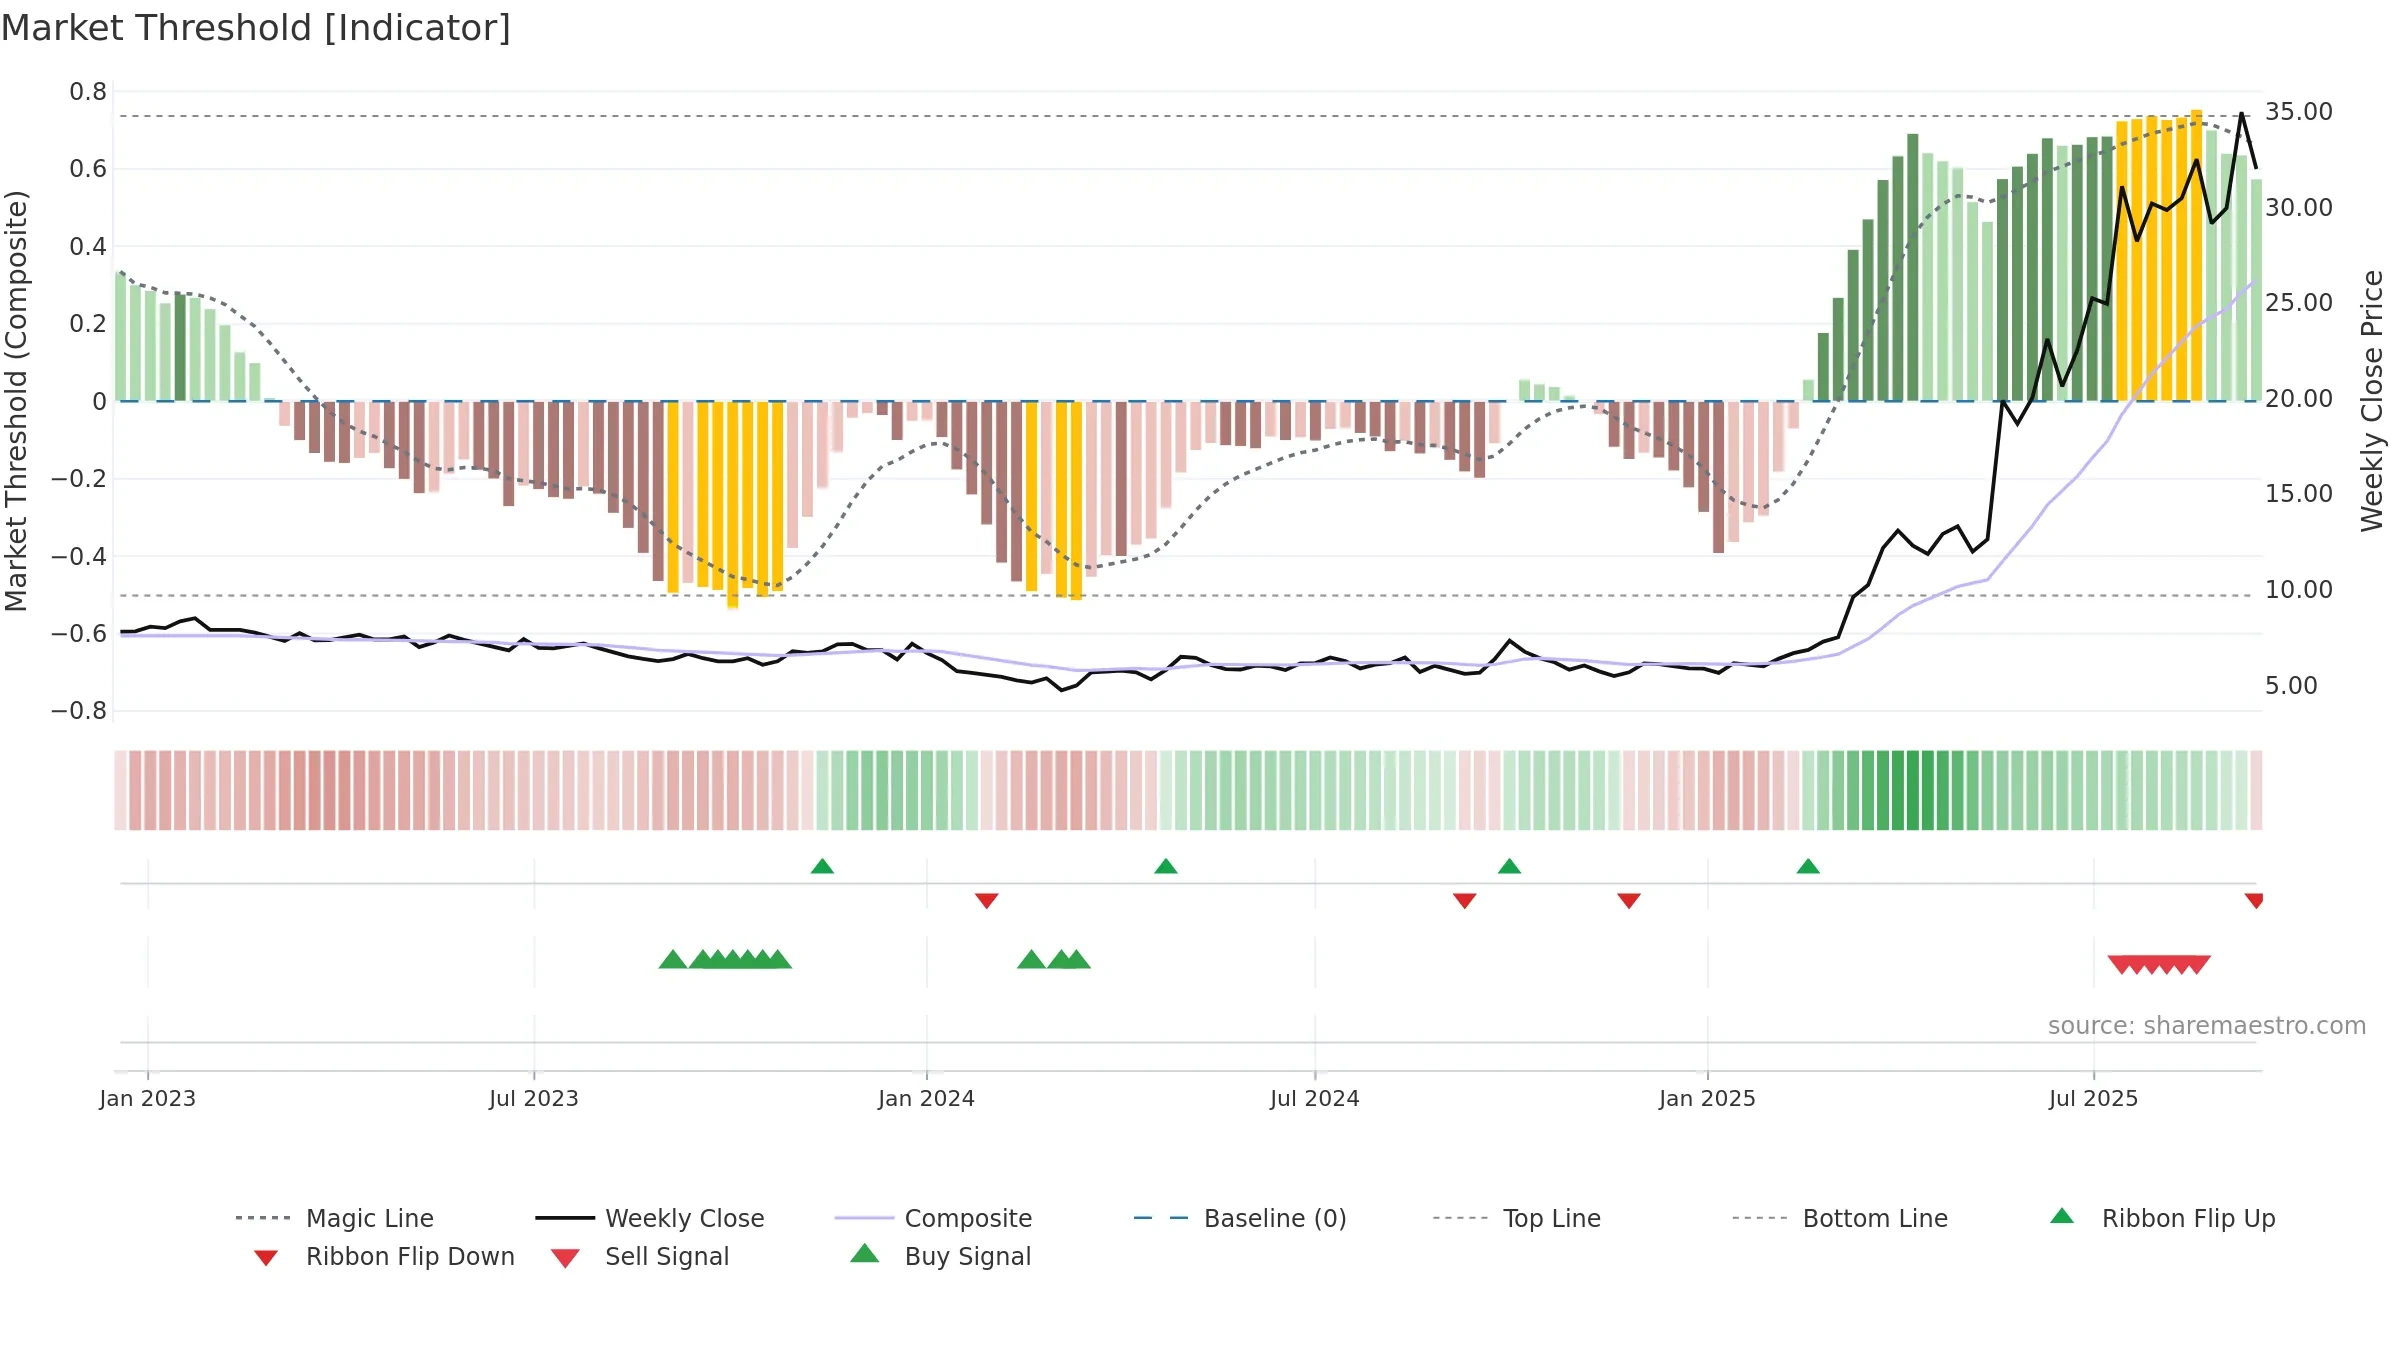Click the Market Threshold [Indicator] title

pos(256,28)
